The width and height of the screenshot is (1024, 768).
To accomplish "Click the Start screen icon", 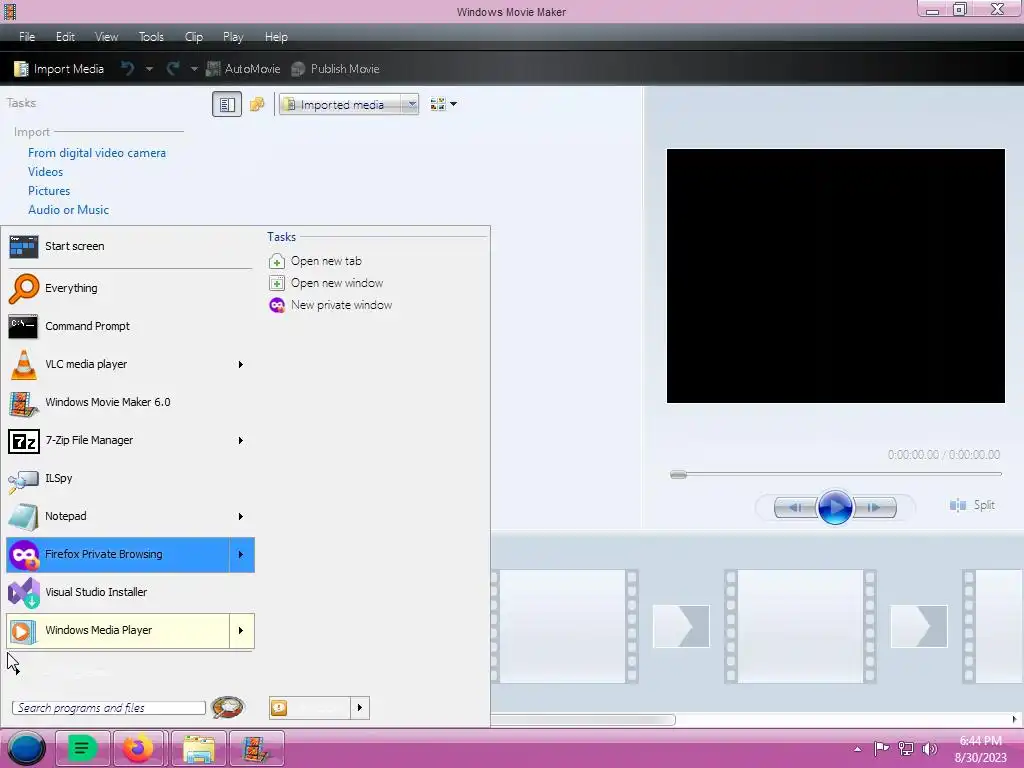I will pos(24,246).
